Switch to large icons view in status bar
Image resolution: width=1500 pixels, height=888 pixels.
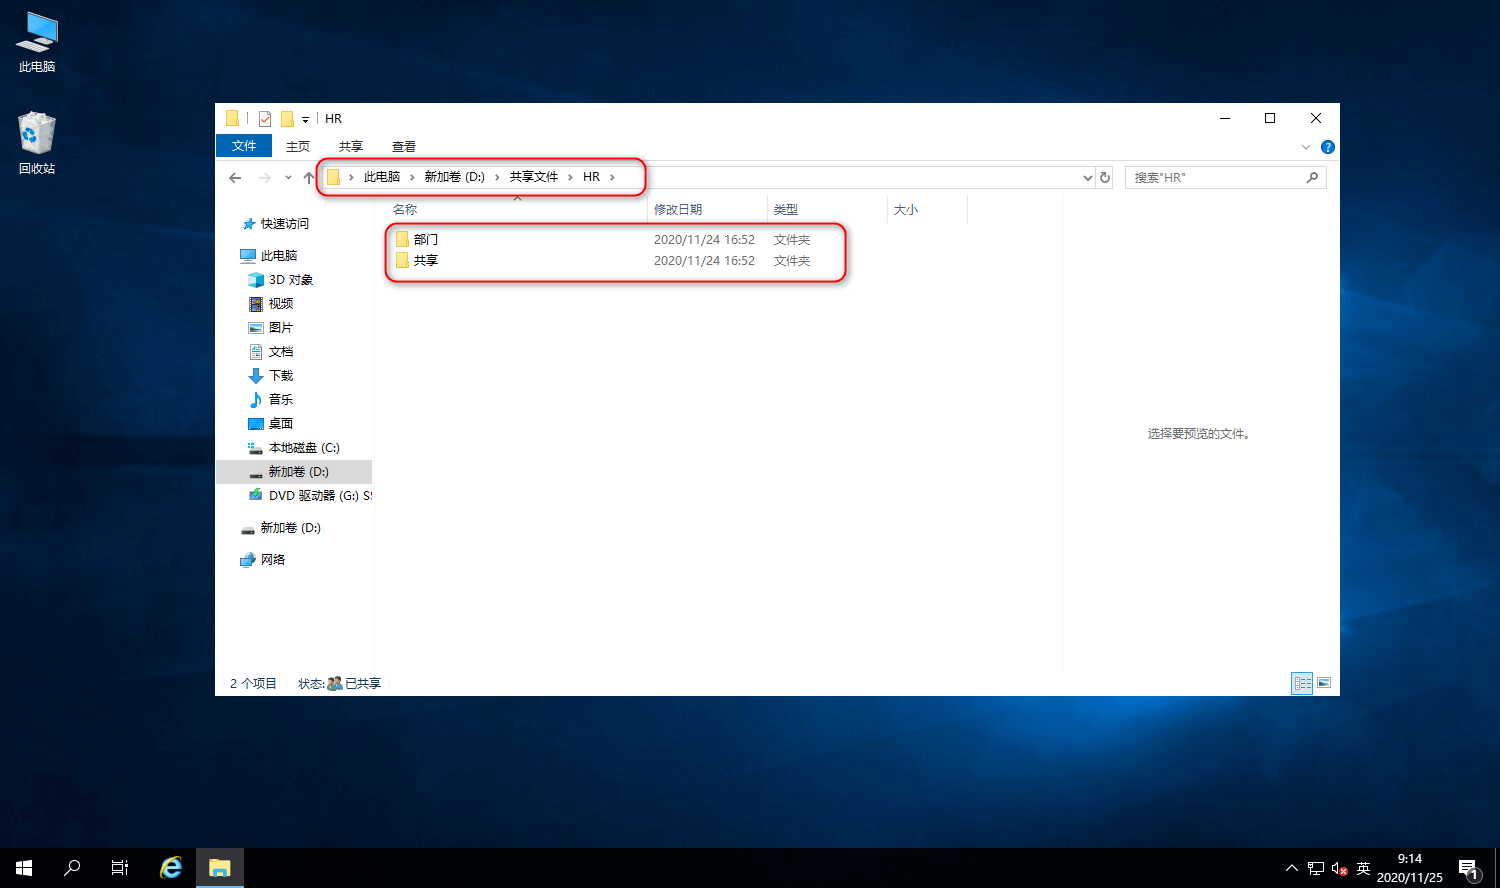1324,683
